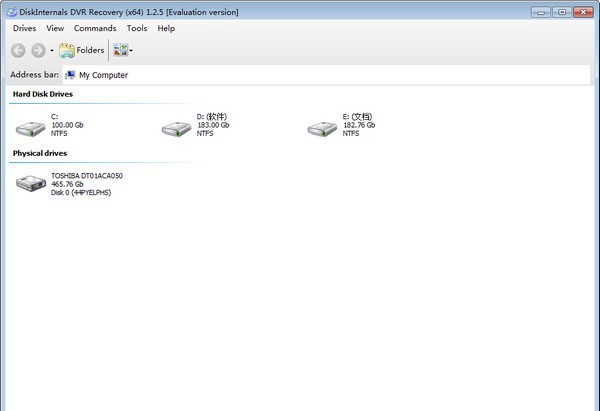The width and height of the screenshot is (600, 411).
Task: Click the TOSHIBA DT01ACA050 name text
Action: point(87,176)
